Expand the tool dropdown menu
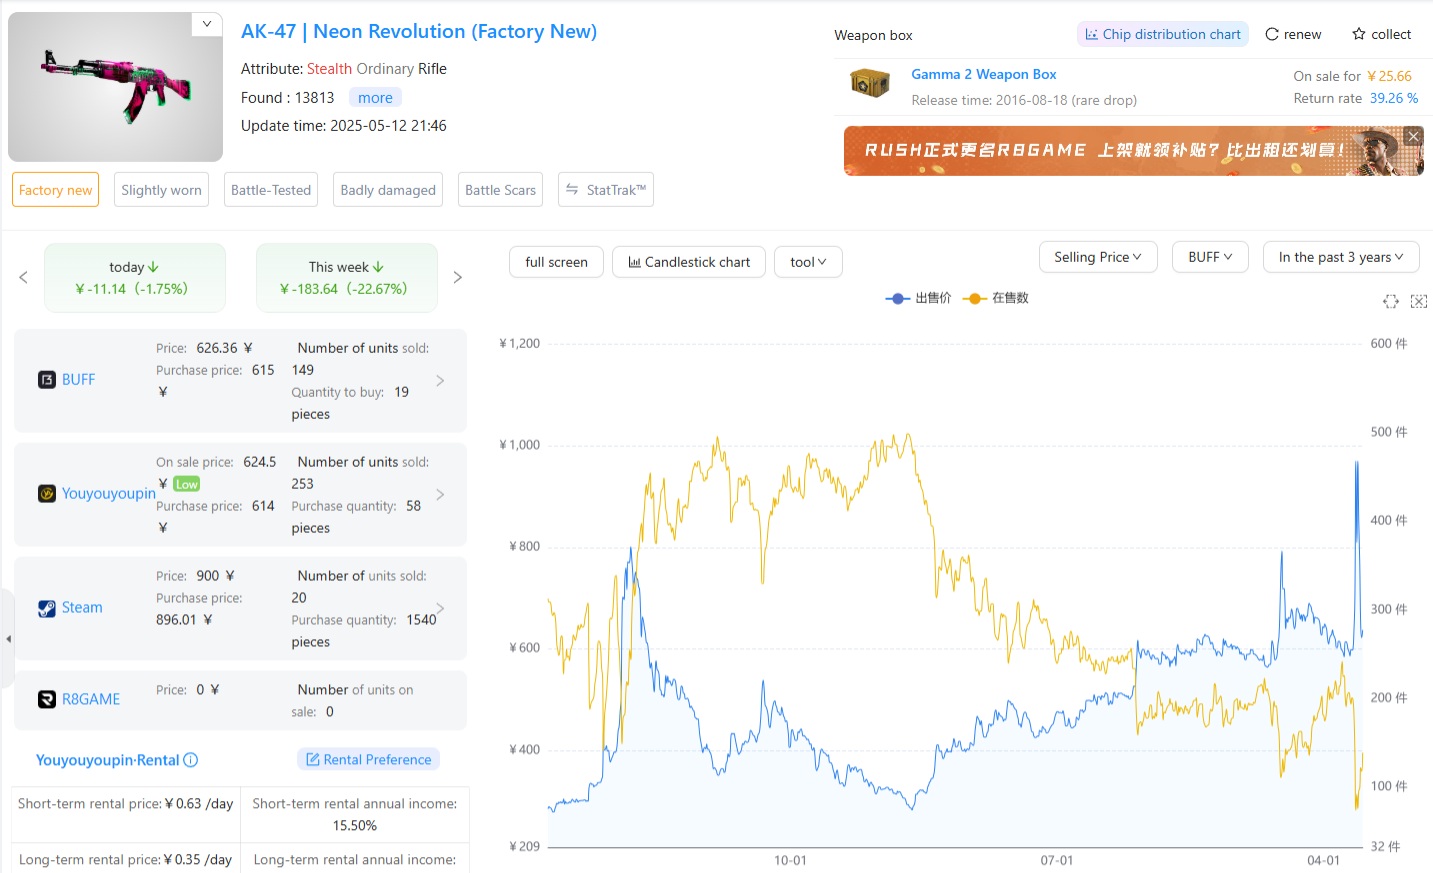 coord(808,262)
